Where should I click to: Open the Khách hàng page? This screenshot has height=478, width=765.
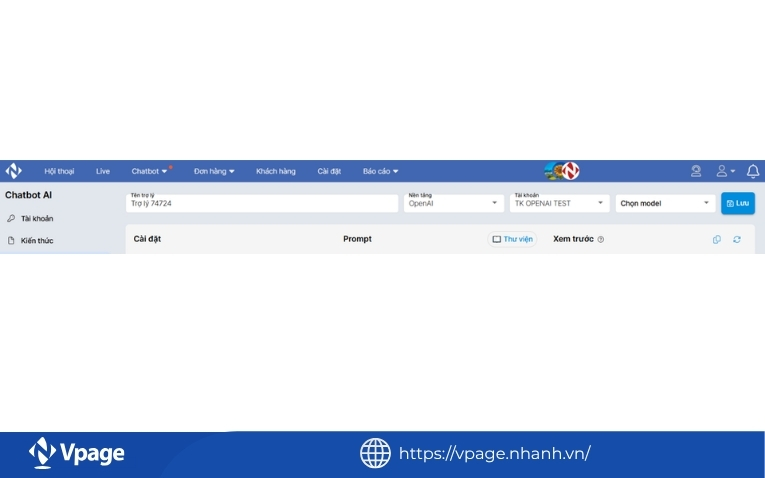pyautogui.click(x=276, y=171)
